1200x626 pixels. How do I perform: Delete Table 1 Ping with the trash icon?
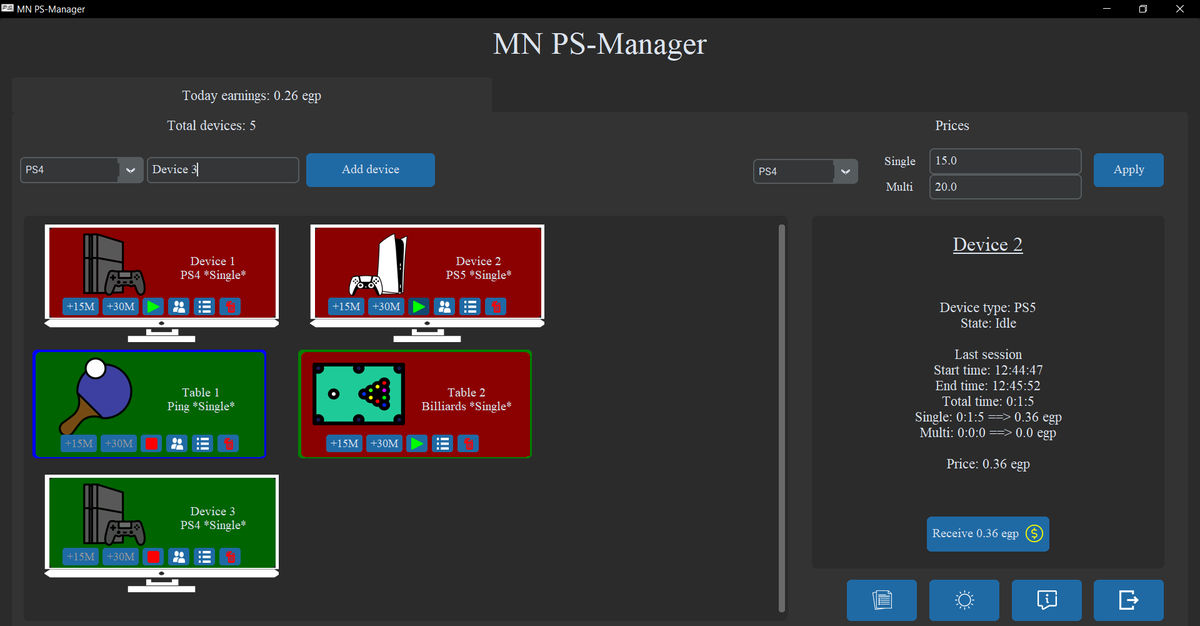[227, 443]
